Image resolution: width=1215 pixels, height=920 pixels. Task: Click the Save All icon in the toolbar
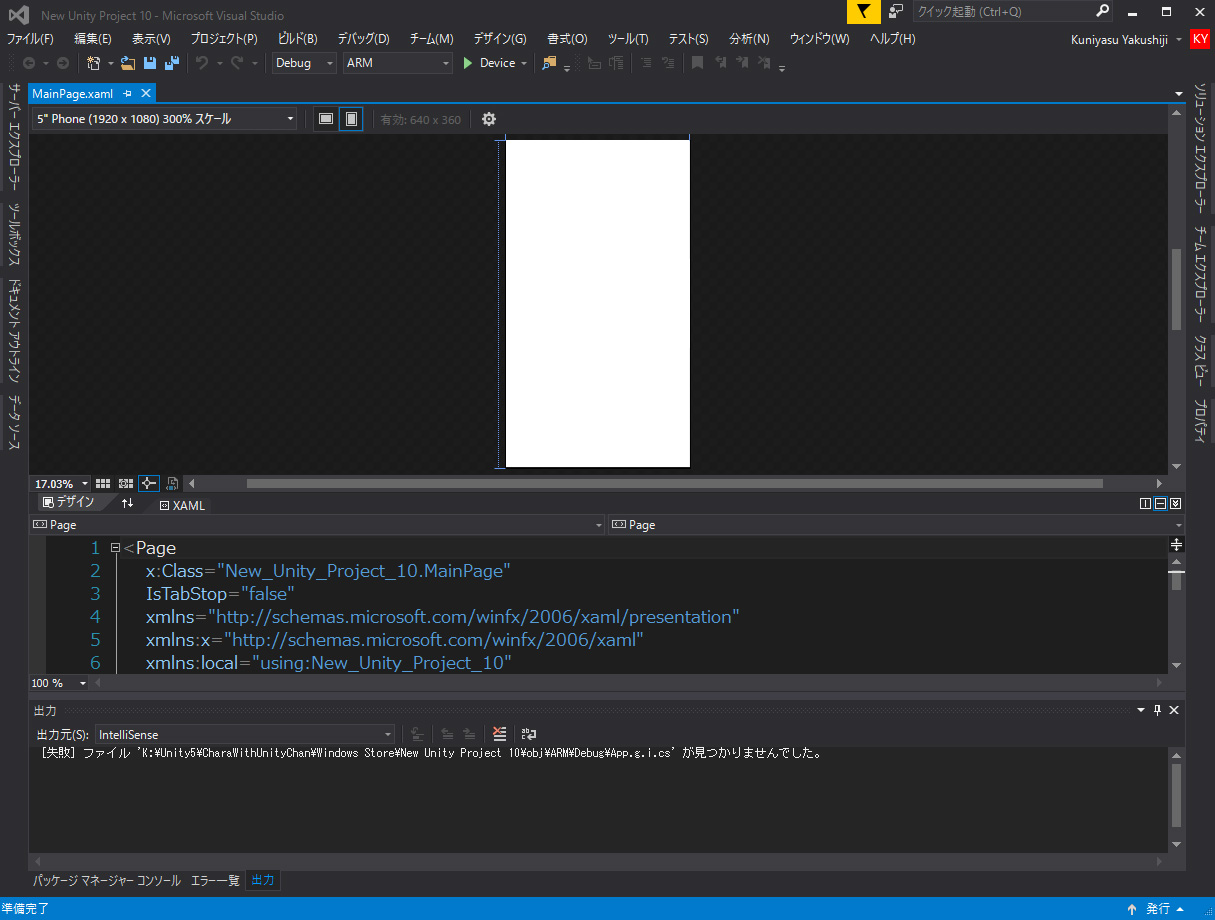171,62
